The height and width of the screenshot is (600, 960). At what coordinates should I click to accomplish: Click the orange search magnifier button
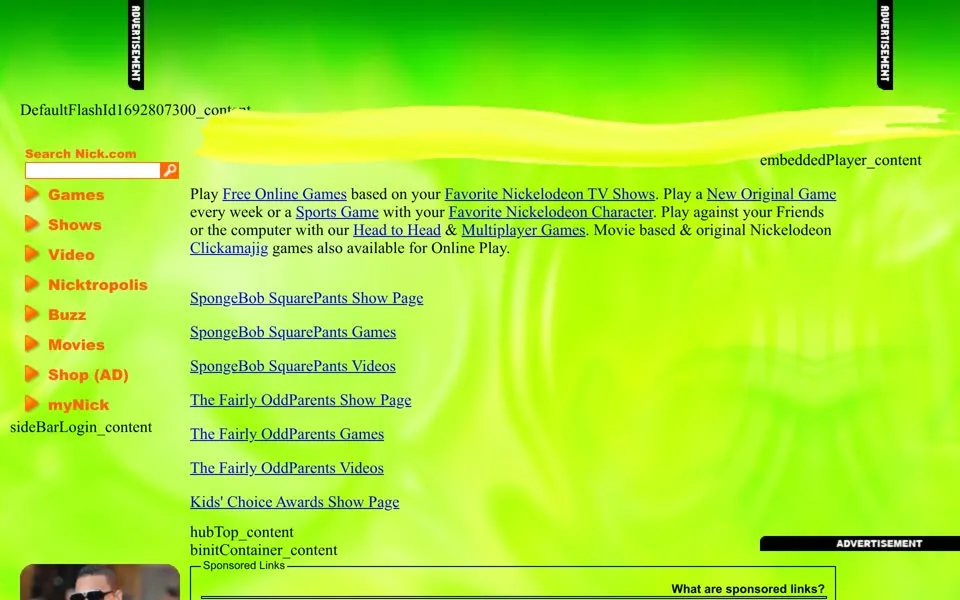click(170, 170)
